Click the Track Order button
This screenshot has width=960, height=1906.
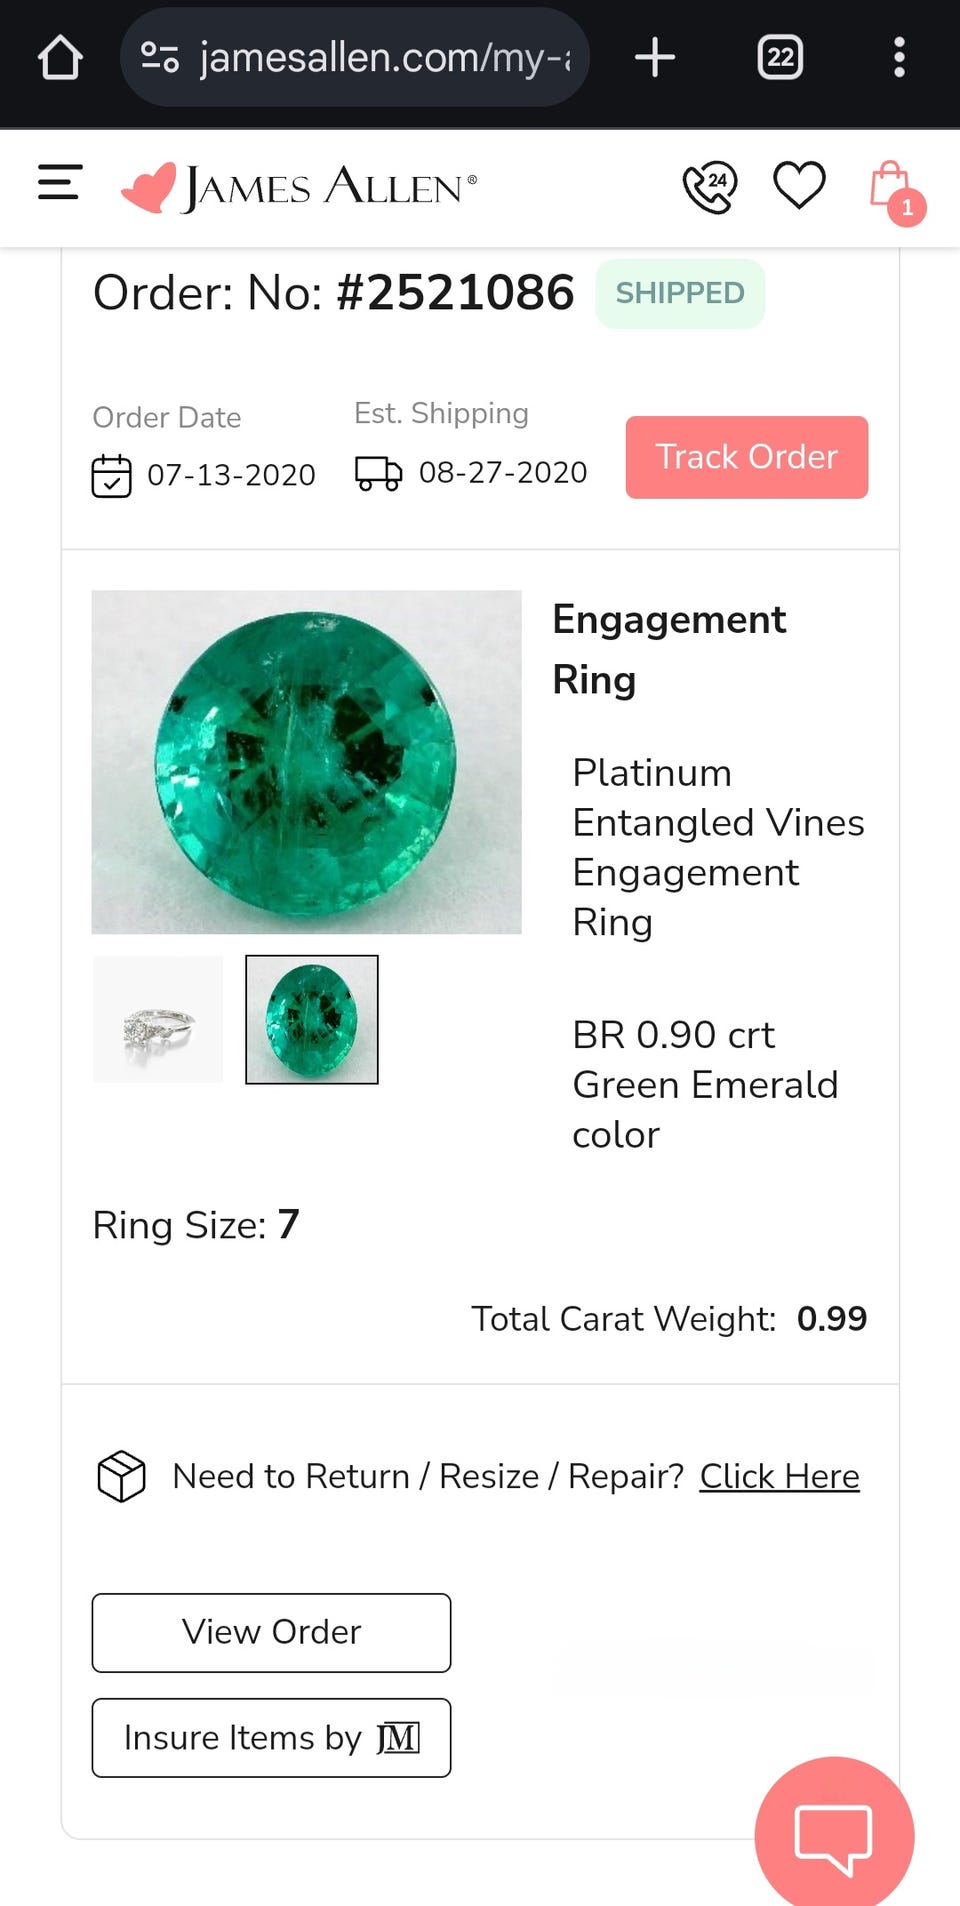[746, 457]
